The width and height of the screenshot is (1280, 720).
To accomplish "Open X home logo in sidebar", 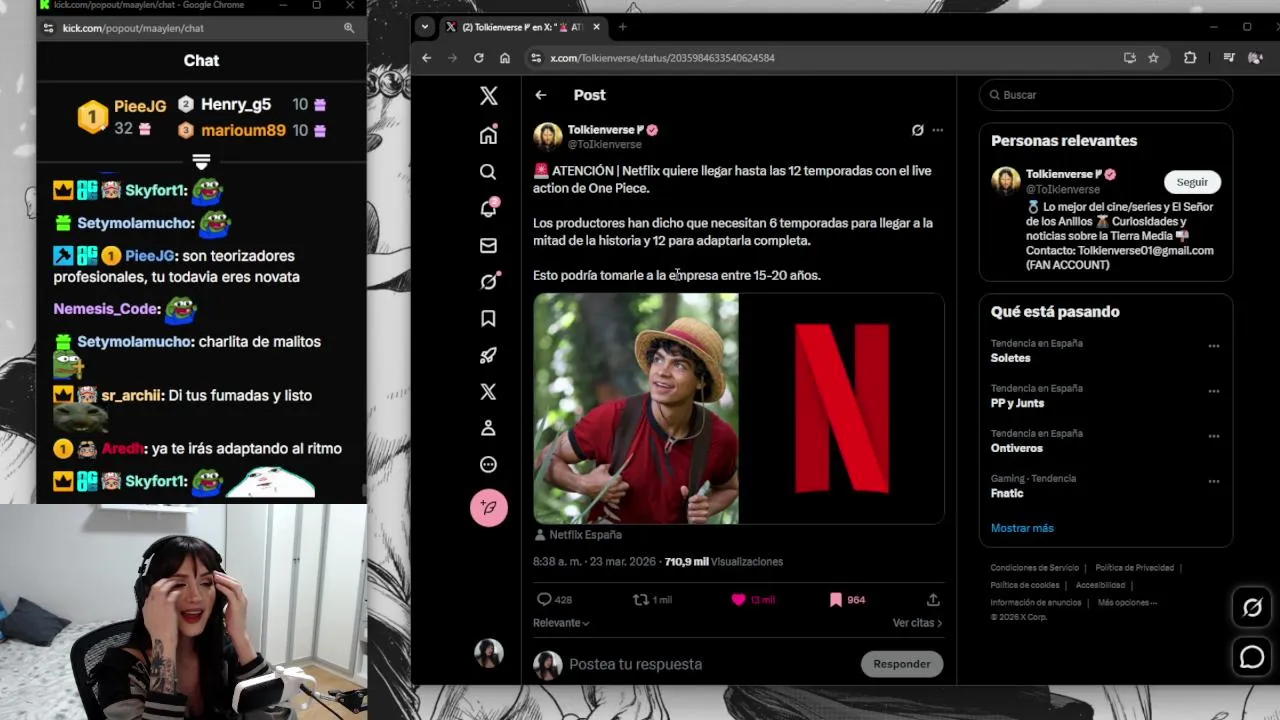I will pos(488,96).
